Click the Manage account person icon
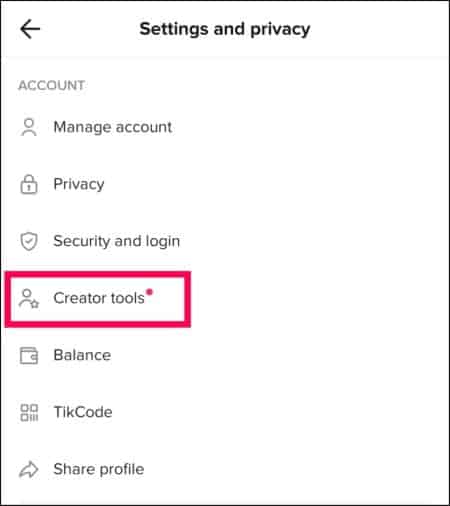Image resolution: width=450 pixels, height=506 pixels. 29,127
